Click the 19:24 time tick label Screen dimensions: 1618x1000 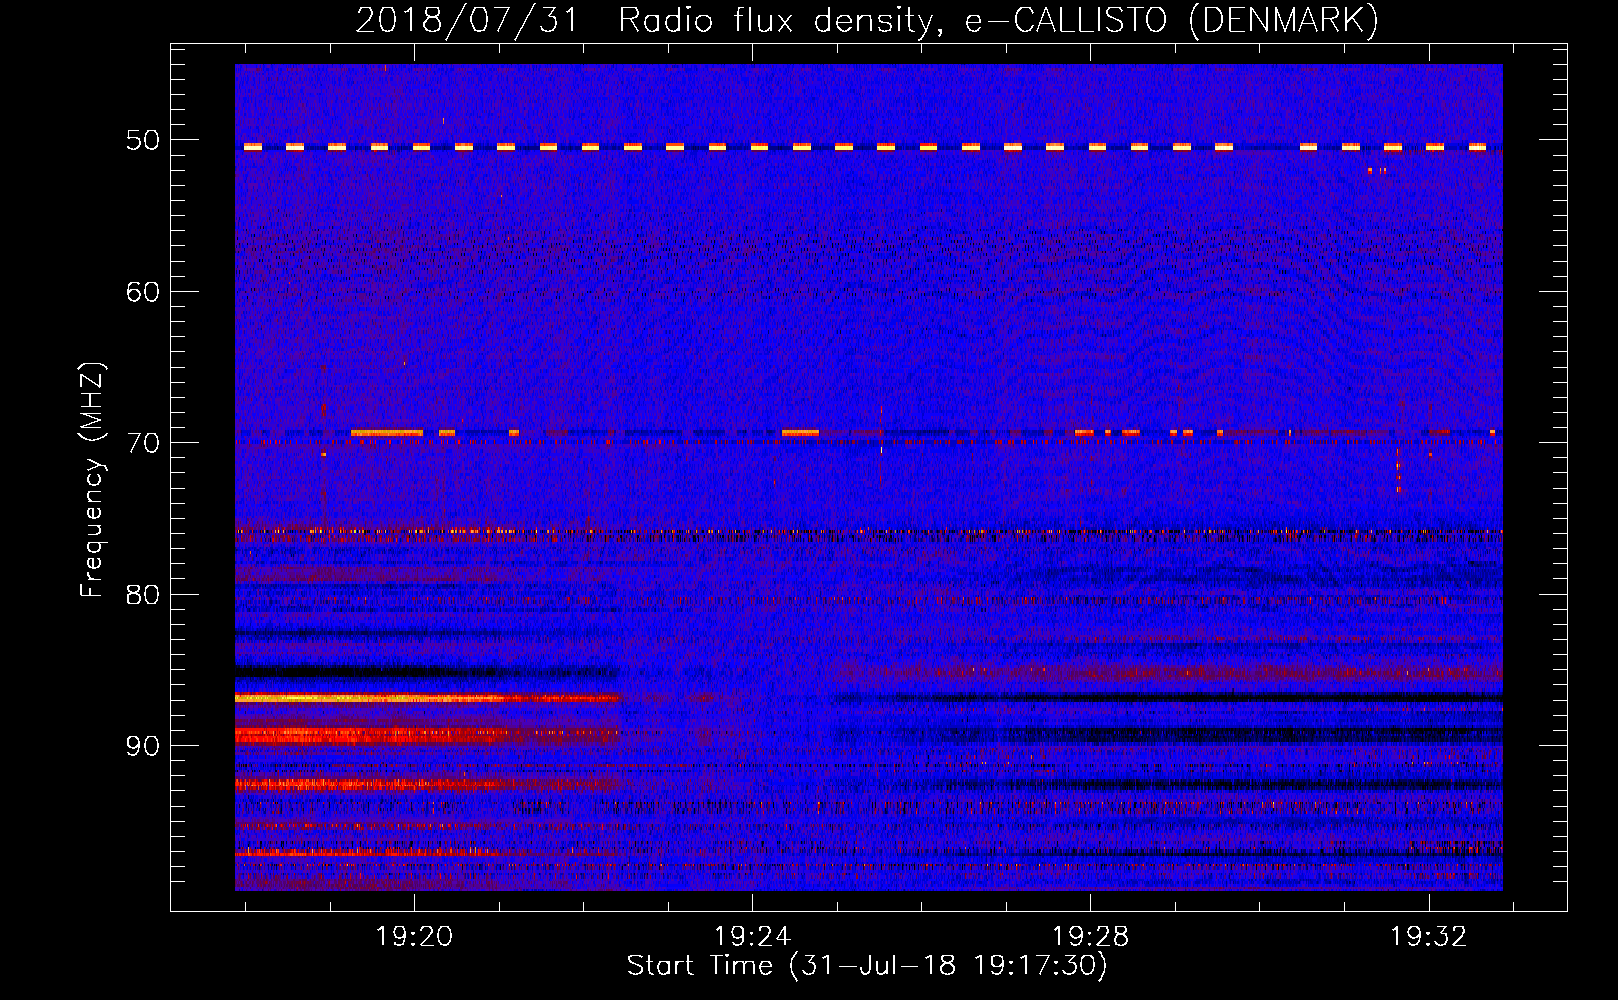click(752, 936)
